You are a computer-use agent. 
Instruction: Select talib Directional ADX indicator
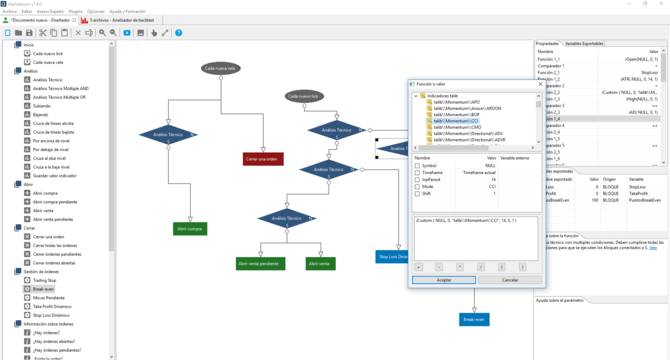(x=468, y=134)
